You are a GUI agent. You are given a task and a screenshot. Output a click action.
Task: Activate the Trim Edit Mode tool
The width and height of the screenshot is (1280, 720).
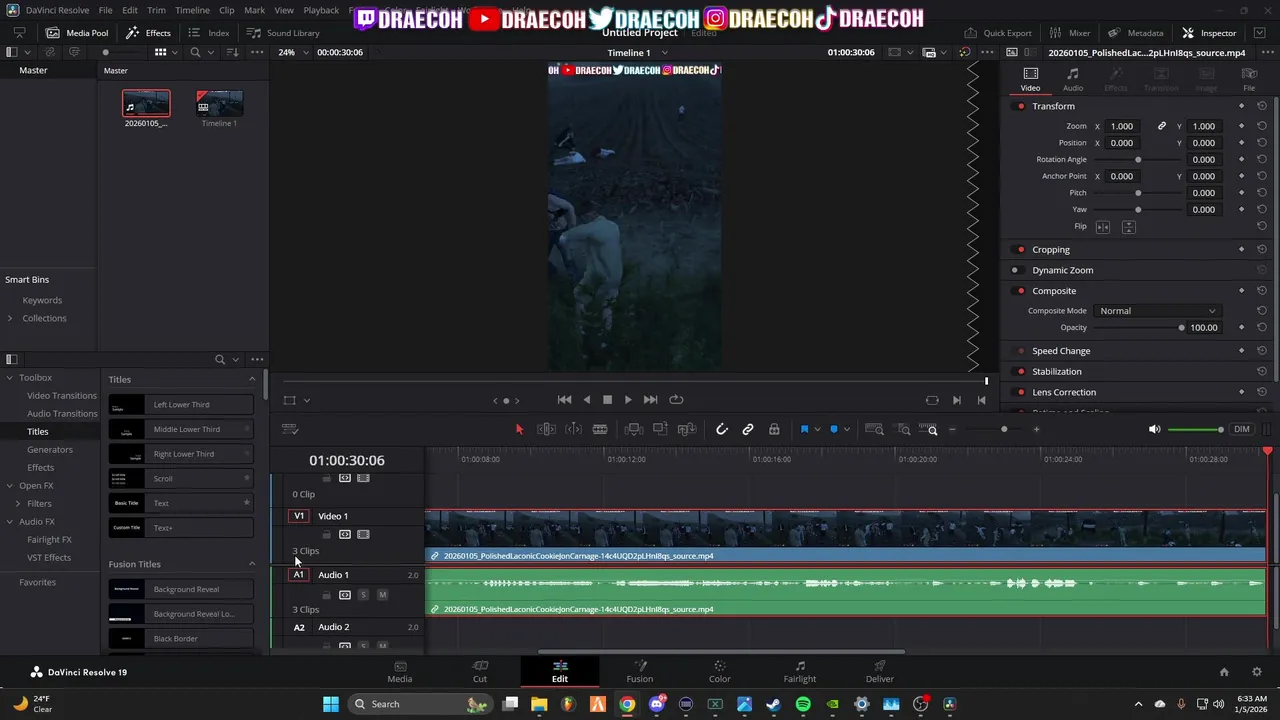tap(546, 429)
